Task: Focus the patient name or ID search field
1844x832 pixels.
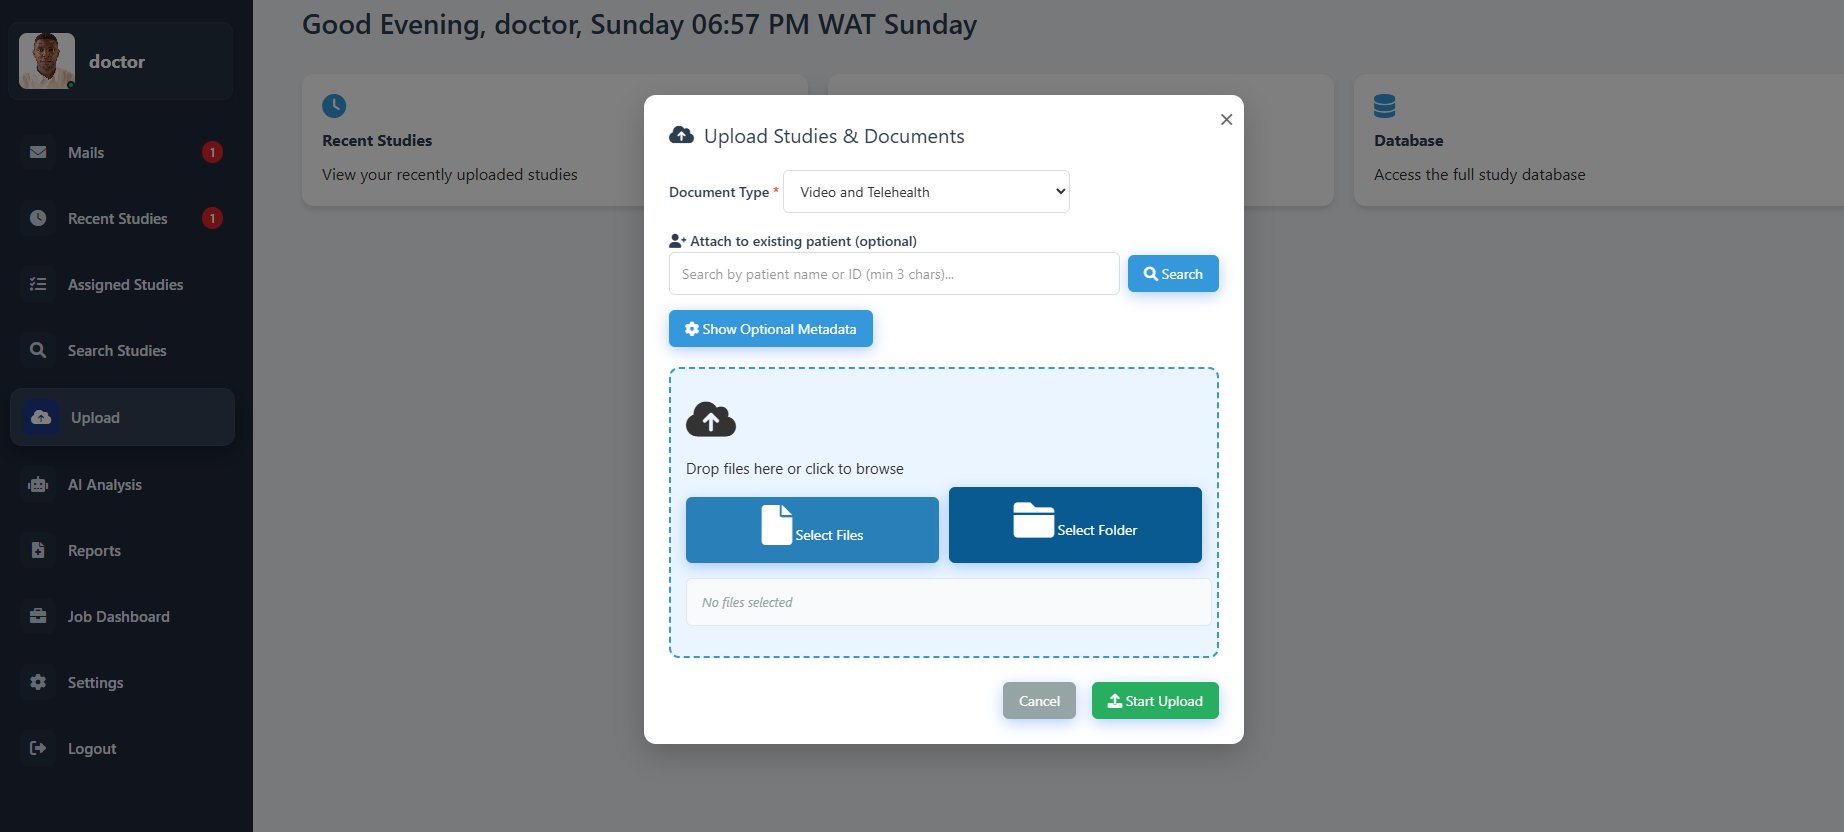Action: point(894,274)
